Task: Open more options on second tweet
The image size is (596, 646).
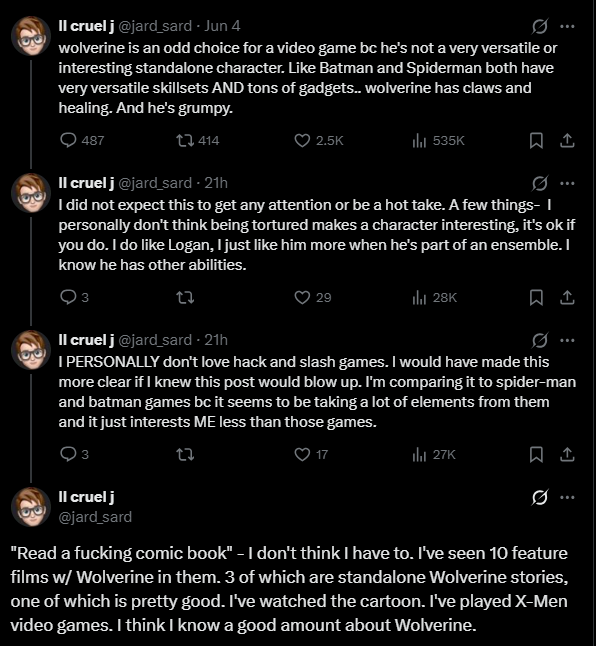Action: 568,183
